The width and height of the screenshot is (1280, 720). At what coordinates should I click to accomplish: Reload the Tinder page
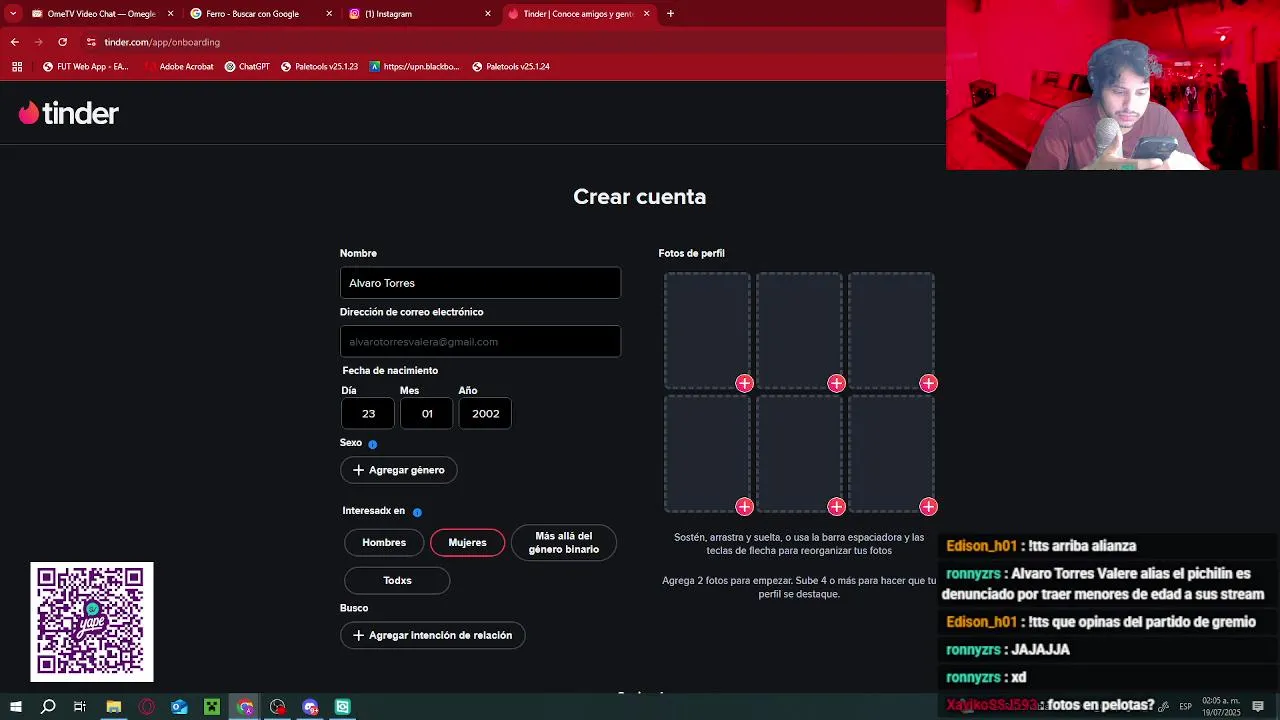point(62,42)
